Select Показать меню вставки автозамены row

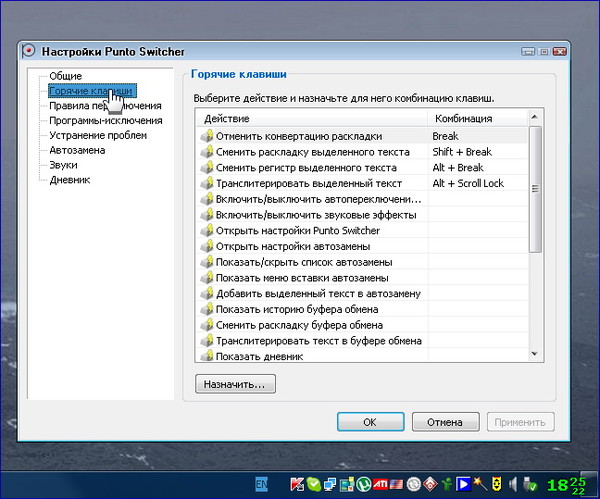coord(362,278)
